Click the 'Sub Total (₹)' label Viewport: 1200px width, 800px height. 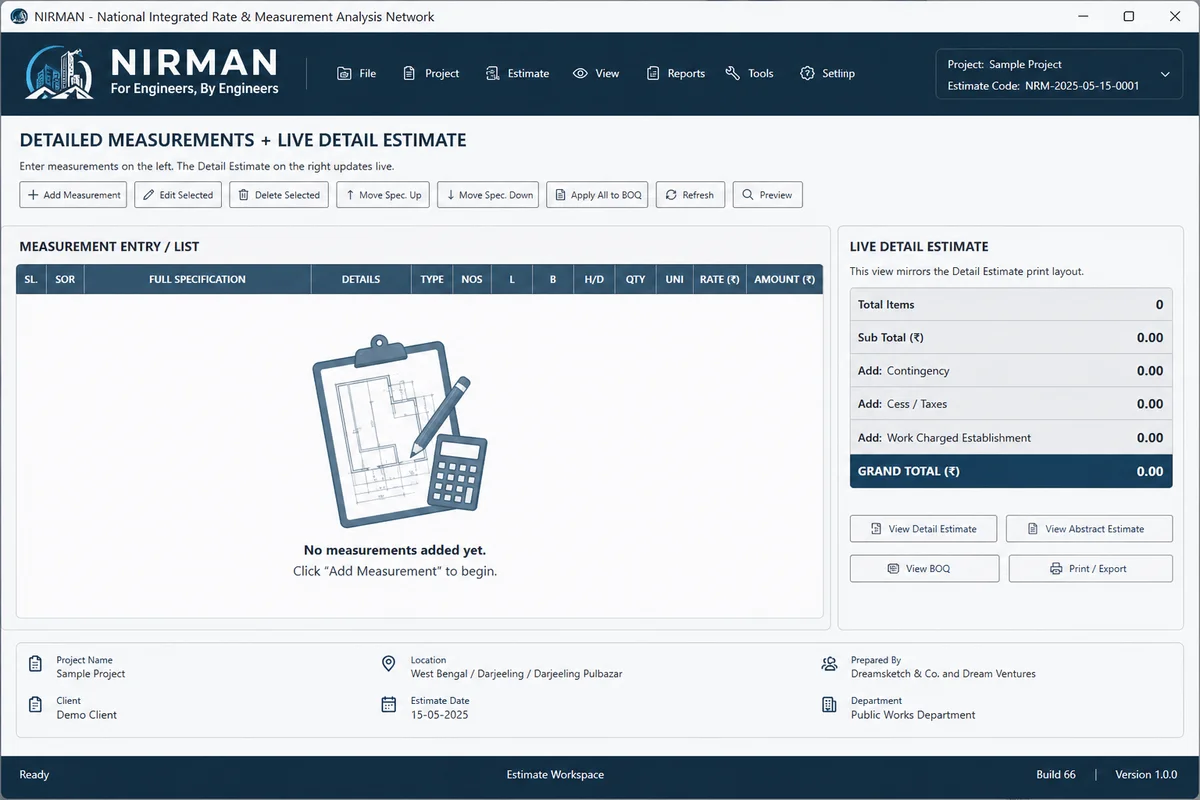[x=891, y=338]
